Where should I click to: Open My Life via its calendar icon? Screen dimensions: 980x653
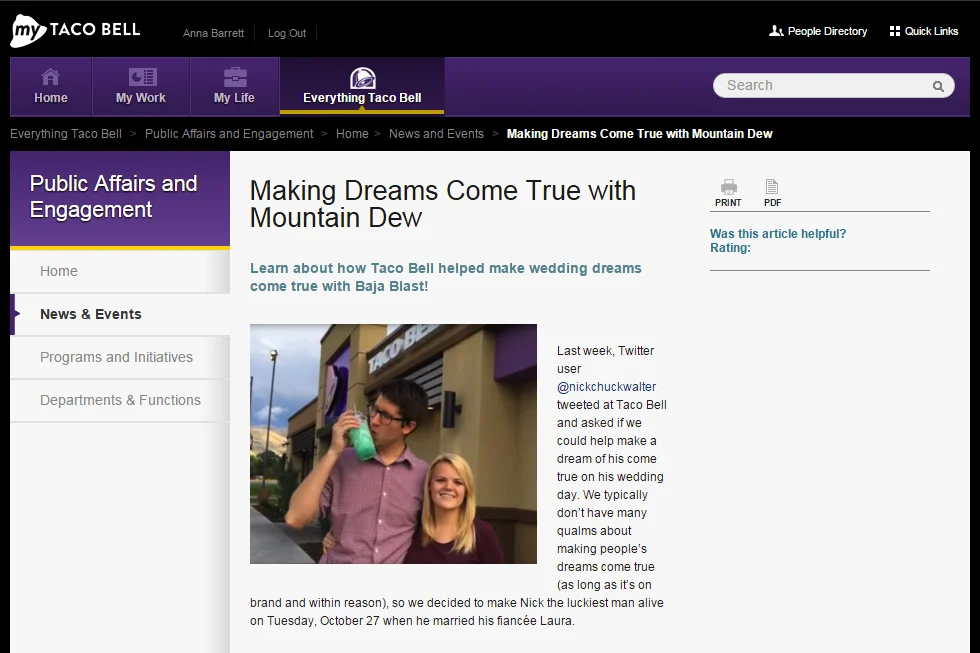pos(234,76)
